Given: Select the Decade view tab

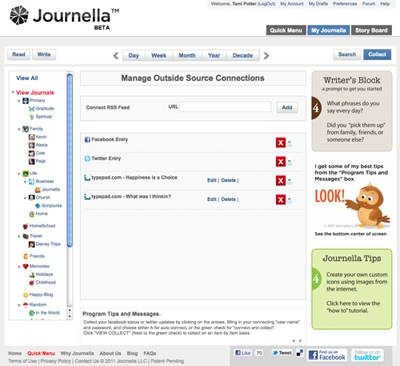Looking at the screenshot, I should tap(243, 55).
